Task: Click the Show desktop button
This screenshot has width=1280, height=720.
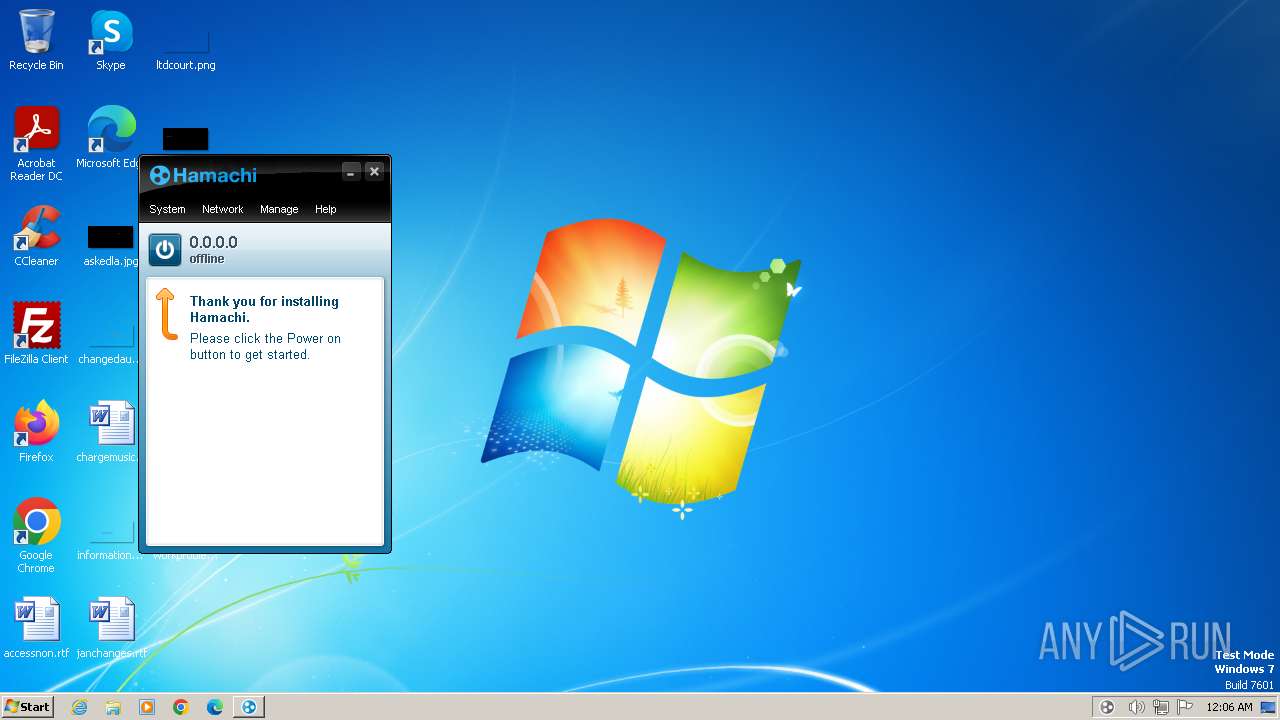Action: (x=1268, y=707)
